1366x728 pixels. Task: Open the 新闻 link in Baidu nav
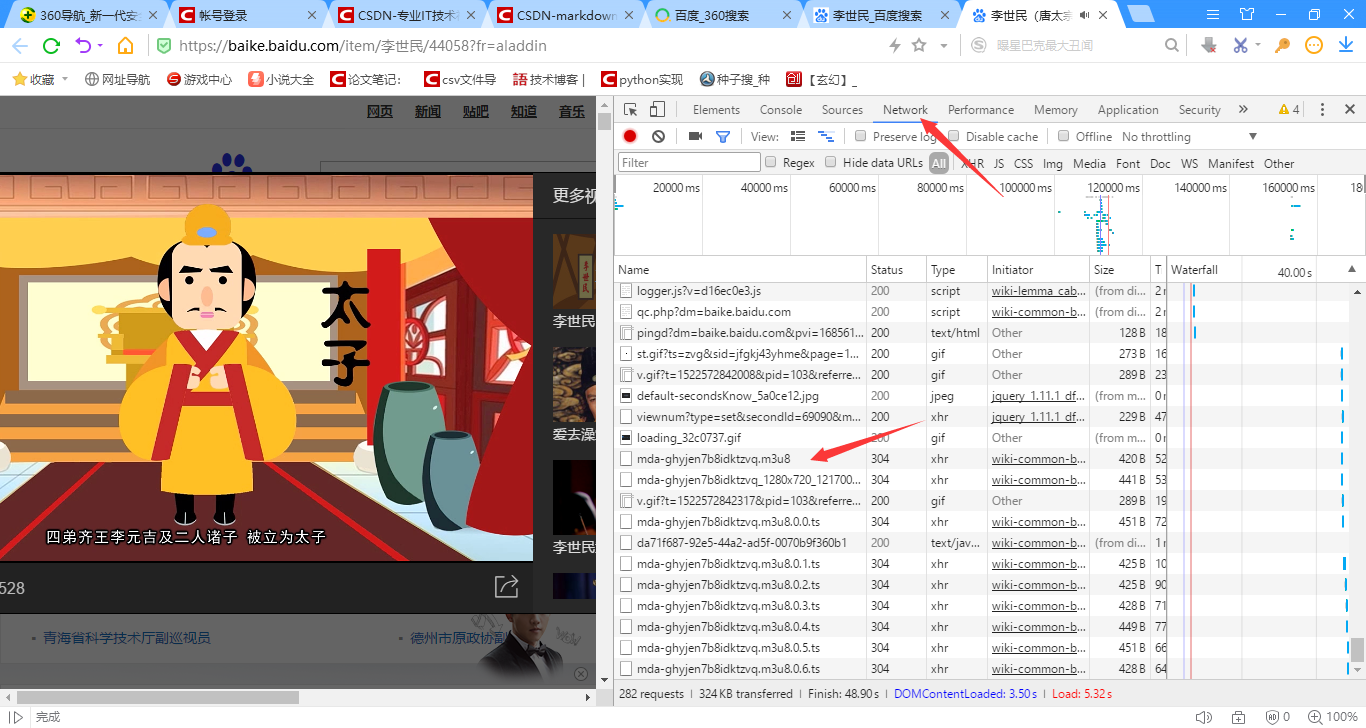pyautogui.click(x=428, y=111)
